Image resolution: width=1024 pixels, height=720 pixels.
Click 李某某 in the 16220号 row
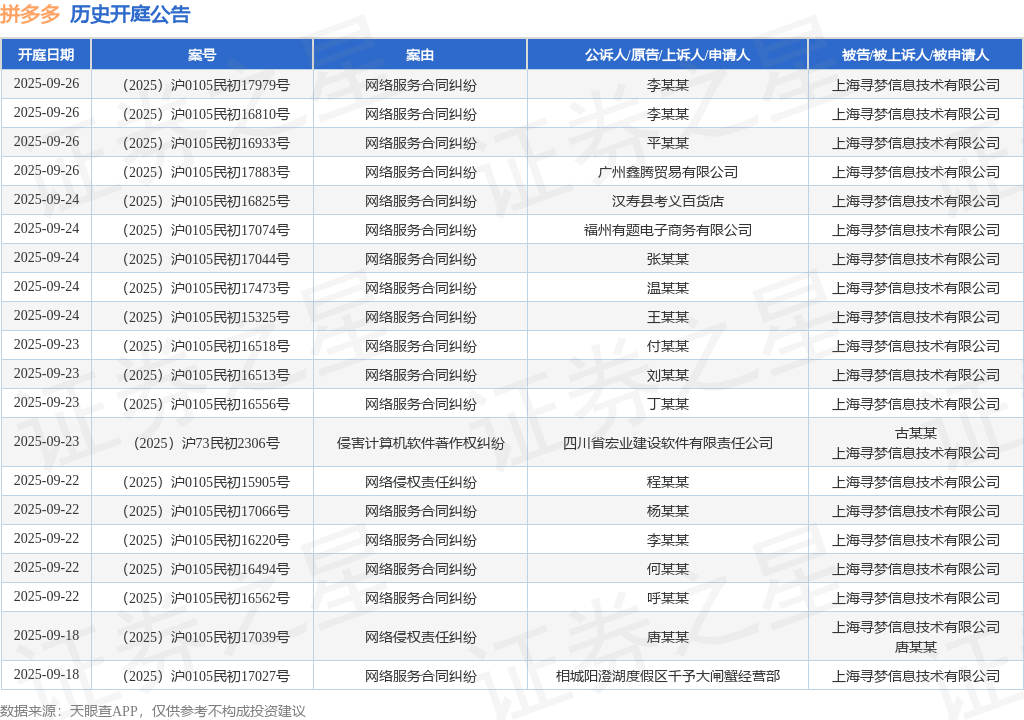667,540
